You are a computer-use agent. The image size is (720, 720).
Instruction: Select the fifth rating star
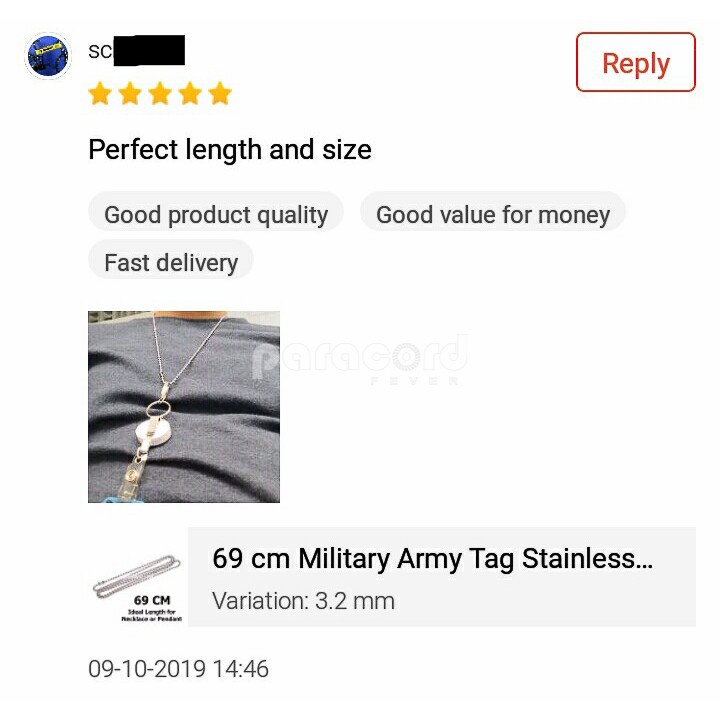tap(220, 94)
